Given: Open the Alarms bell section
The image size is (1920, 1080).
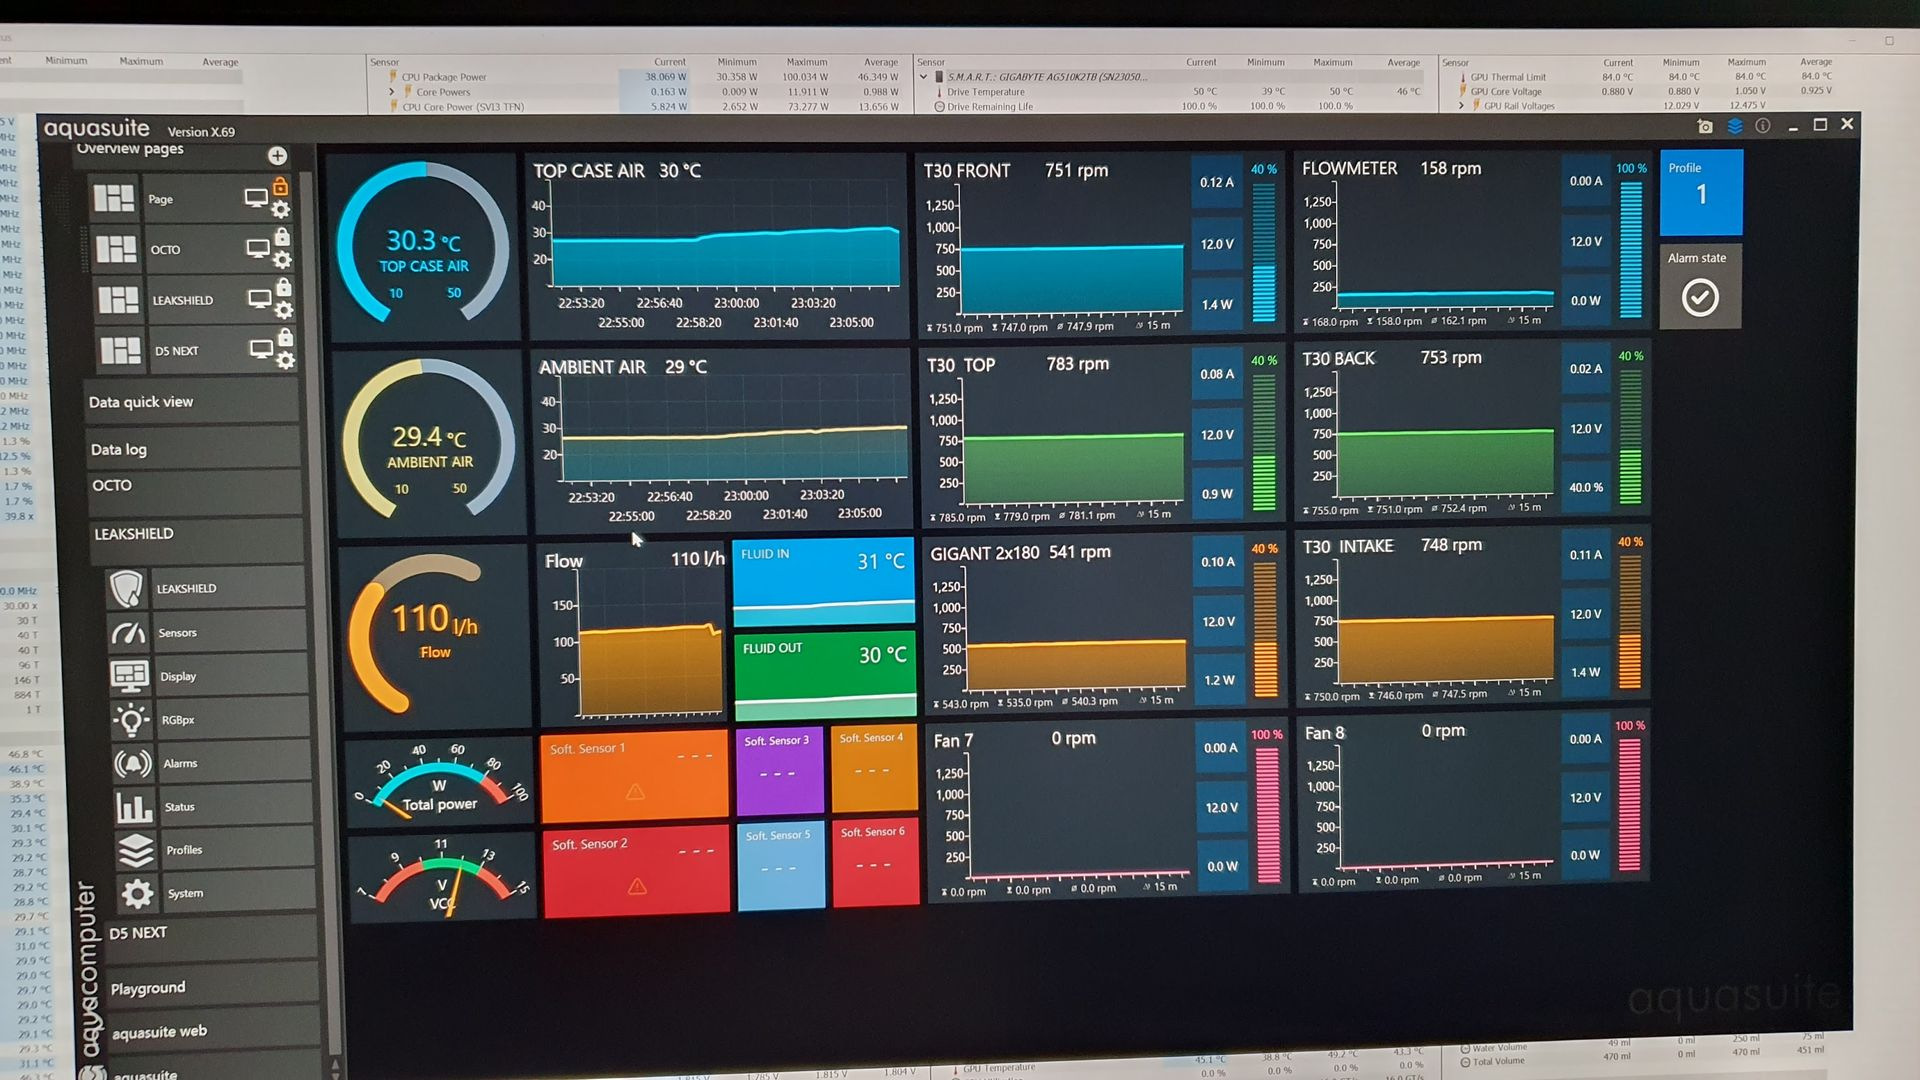Looking at the screenshot, I should pos(133,764).
